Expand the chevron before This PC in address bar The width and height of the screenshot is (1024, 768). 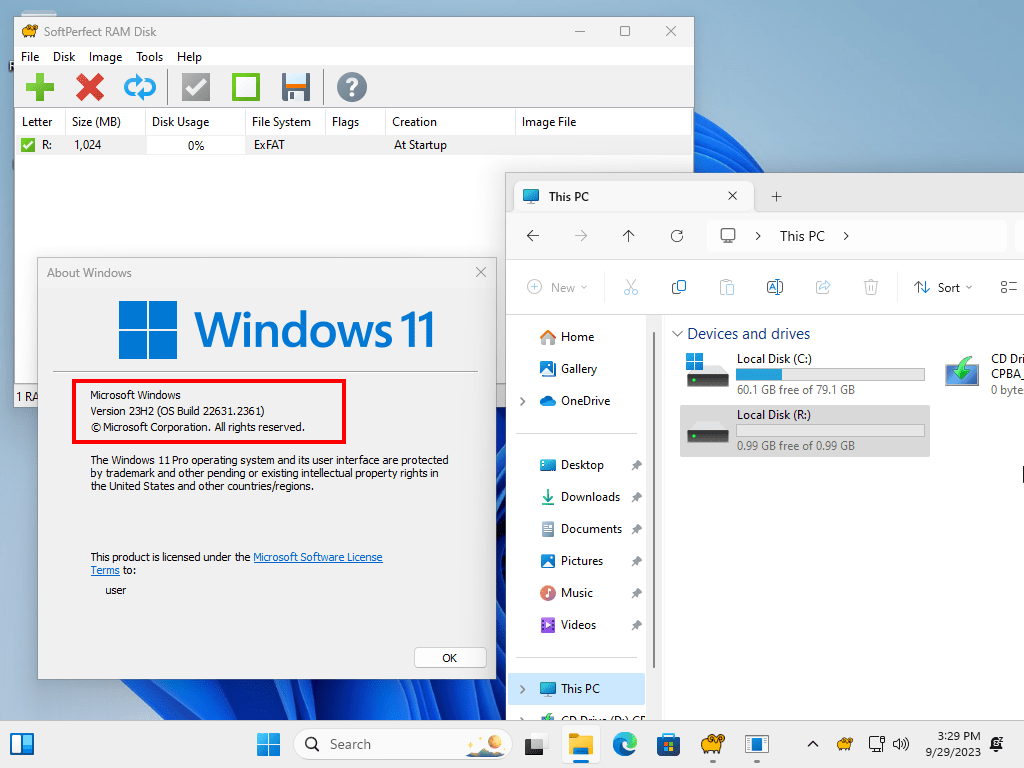758,236
